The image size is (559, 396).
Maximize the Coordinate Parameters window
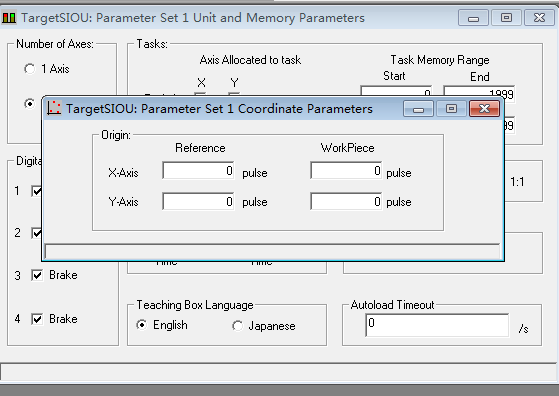click(x=451, y=108)
